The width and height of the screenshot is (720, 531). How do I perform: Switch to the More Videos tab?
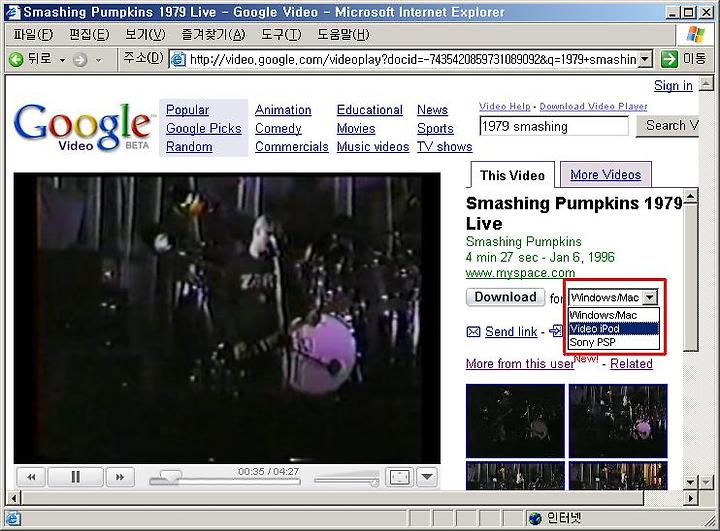tap(605, 175)
